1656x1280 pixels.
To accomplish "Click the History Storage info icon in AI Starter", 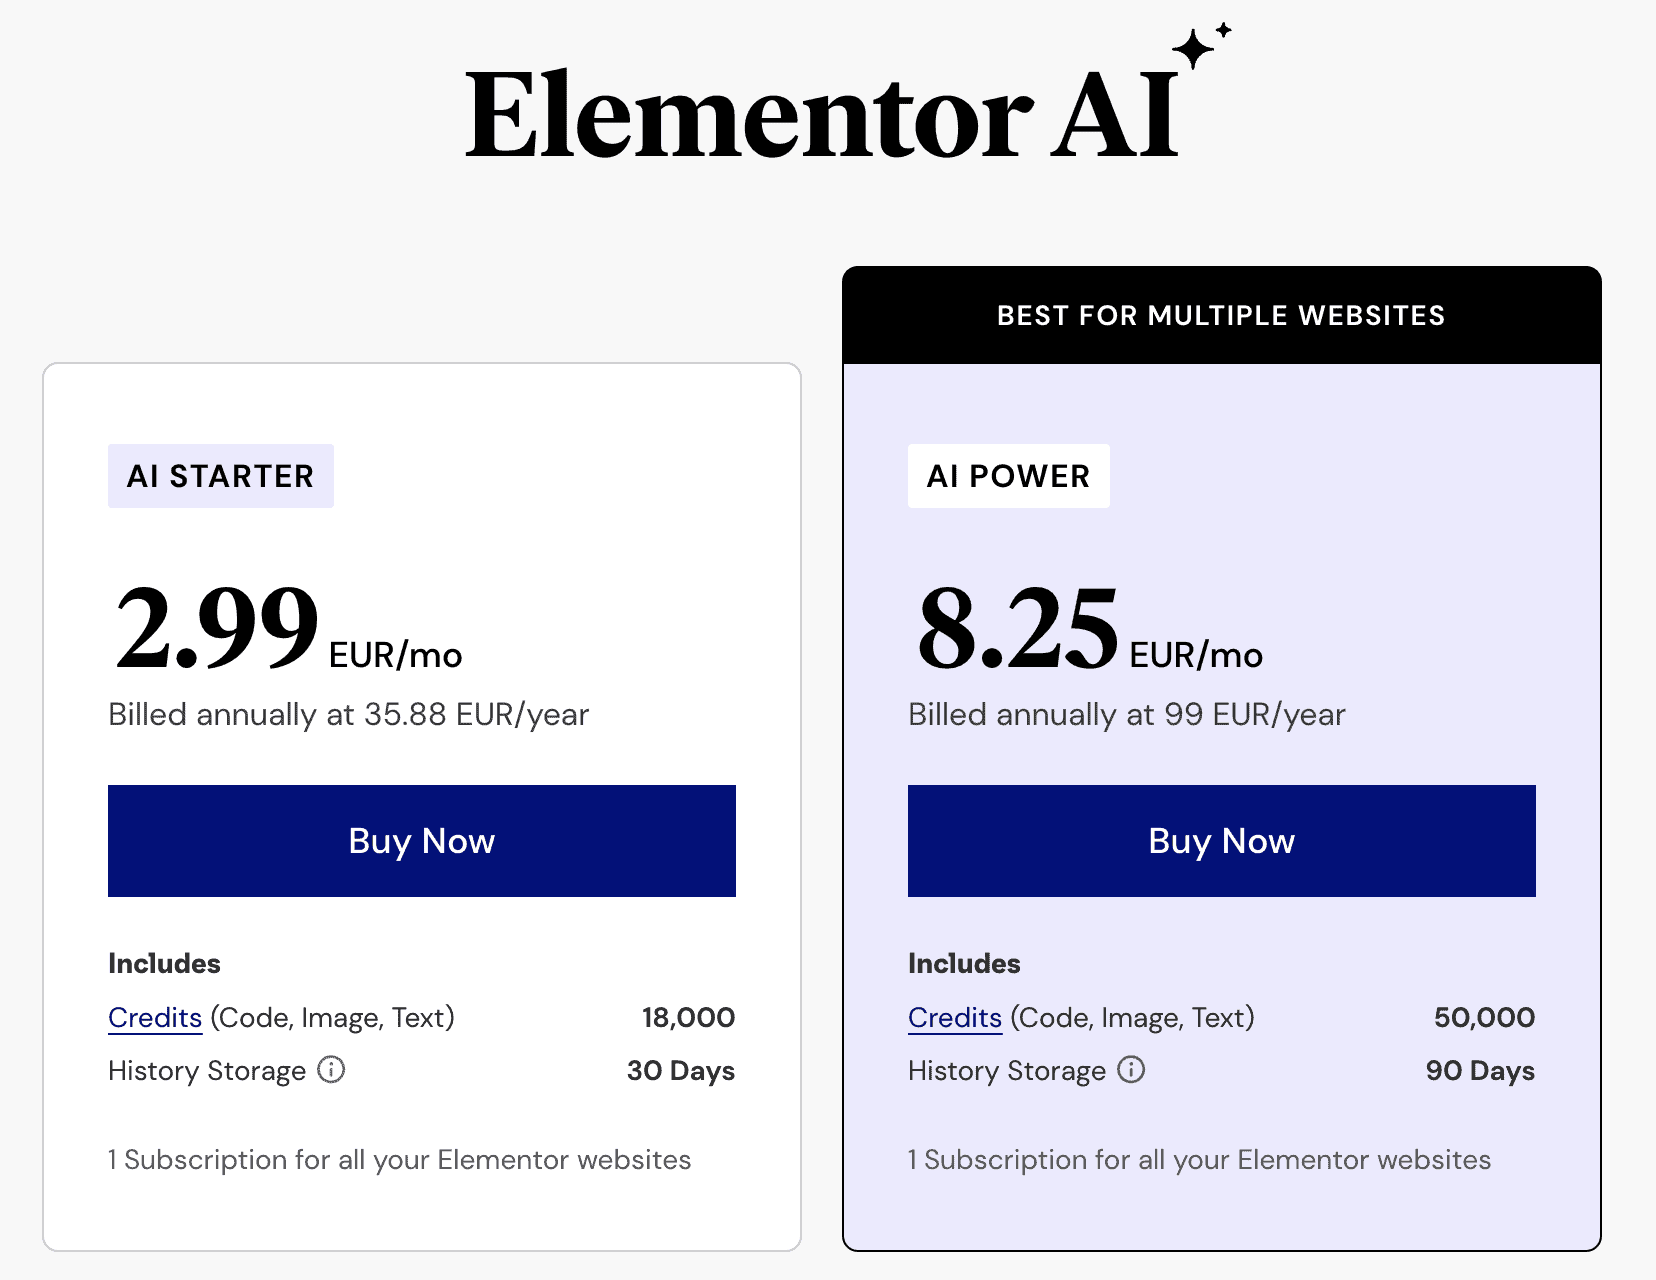I will [331, 1070].
